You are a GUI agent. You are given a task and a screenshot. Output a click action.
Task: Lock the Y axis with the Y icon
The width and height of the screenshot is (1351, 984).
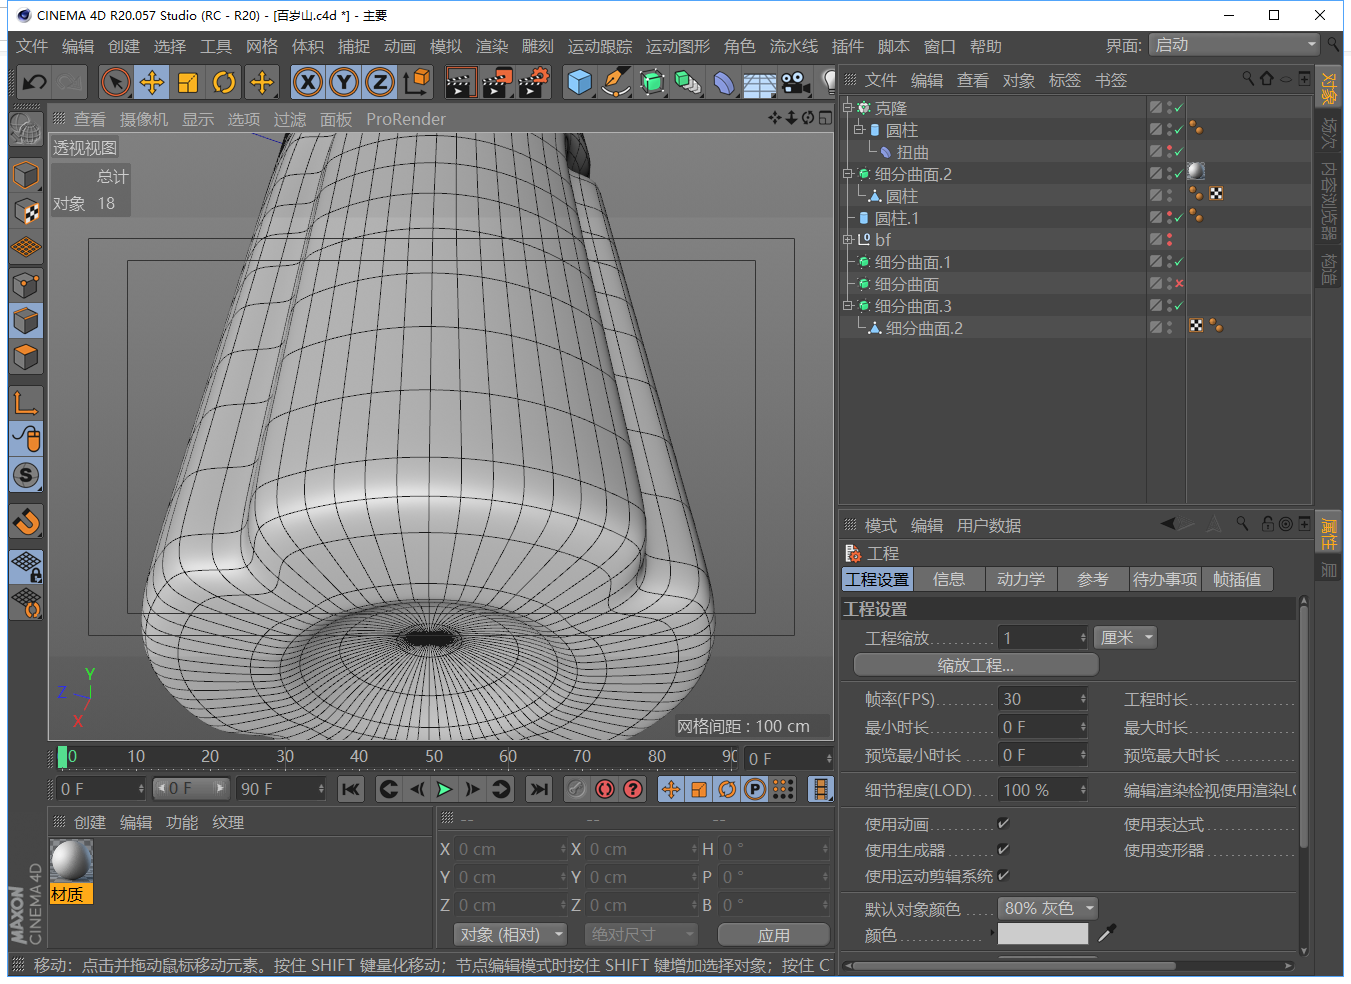343,82
